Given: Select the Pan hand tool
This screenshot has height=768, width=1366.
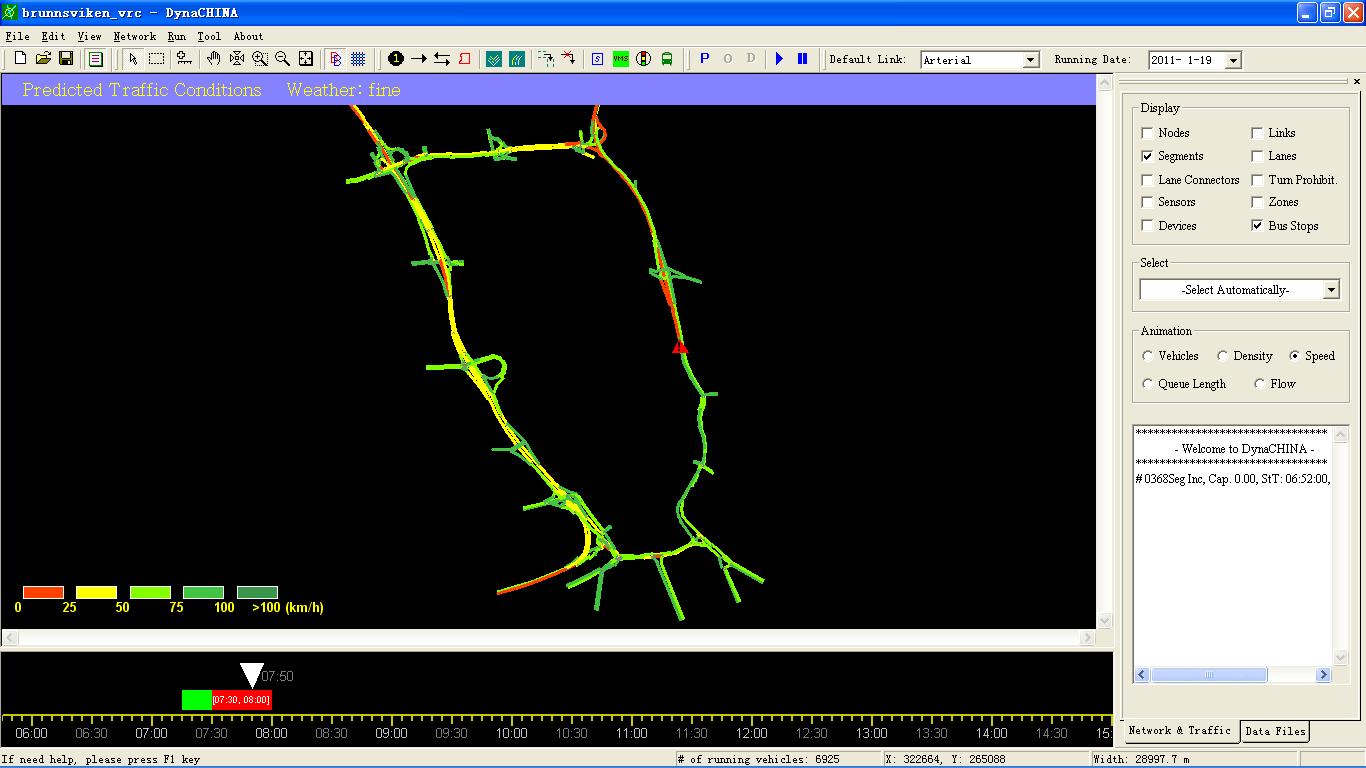Looking at the screenshot, I should [213, 59].
